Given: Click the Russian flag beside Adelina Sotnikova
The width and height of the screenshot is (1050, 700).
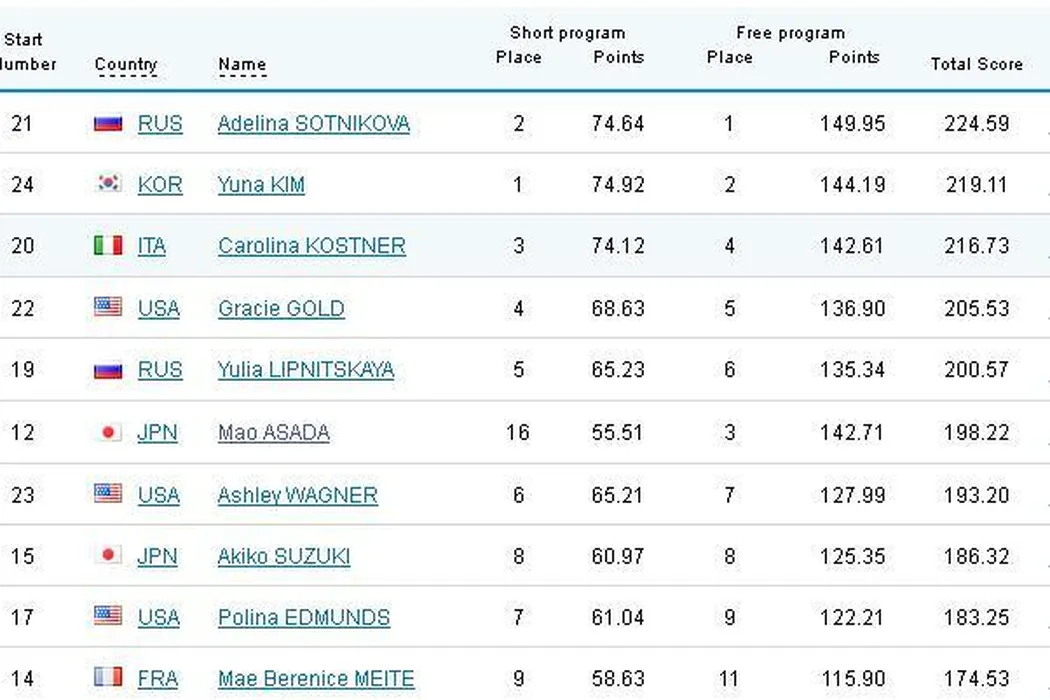Looking at the screenshot, I should tap(108, 124).
